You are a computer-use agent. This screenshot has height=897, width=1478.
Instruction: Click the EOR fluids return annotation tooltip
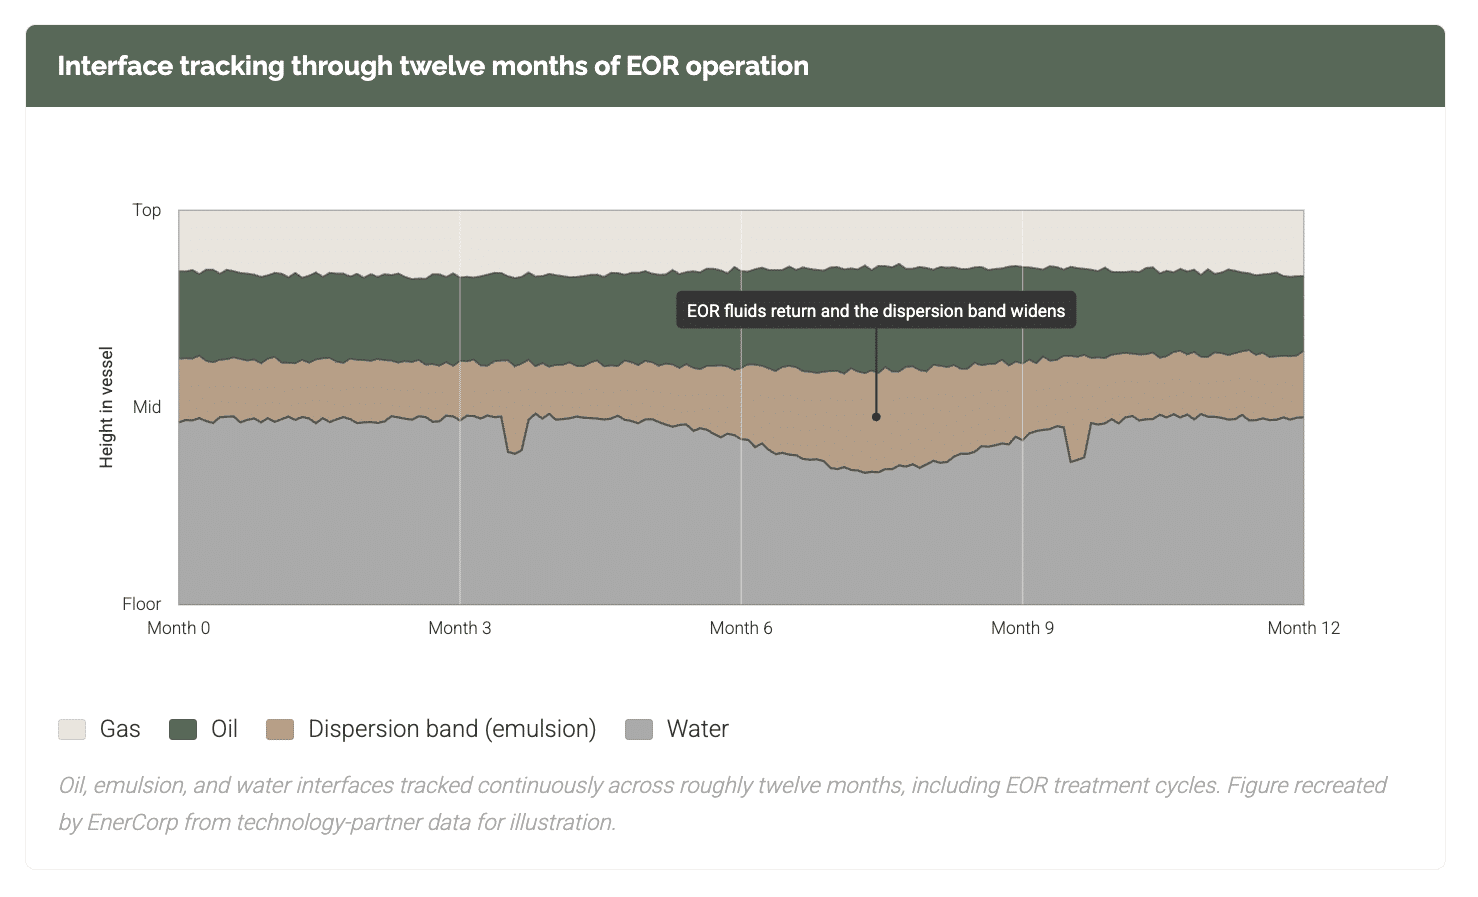click(876, 311)
